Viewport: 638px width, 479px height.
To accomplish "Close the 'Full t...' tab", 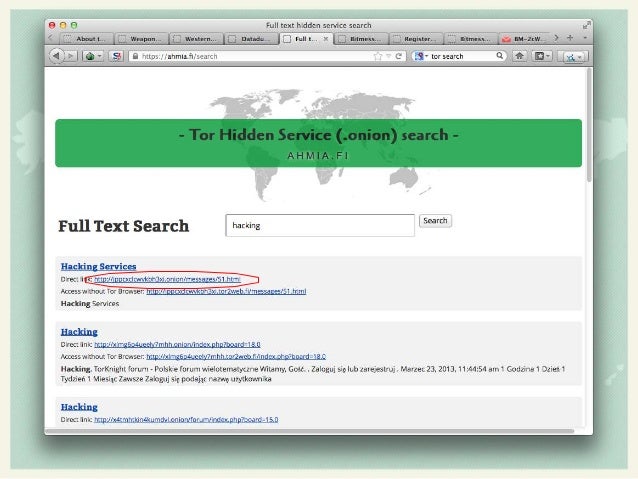I will [x=326, y=39].
